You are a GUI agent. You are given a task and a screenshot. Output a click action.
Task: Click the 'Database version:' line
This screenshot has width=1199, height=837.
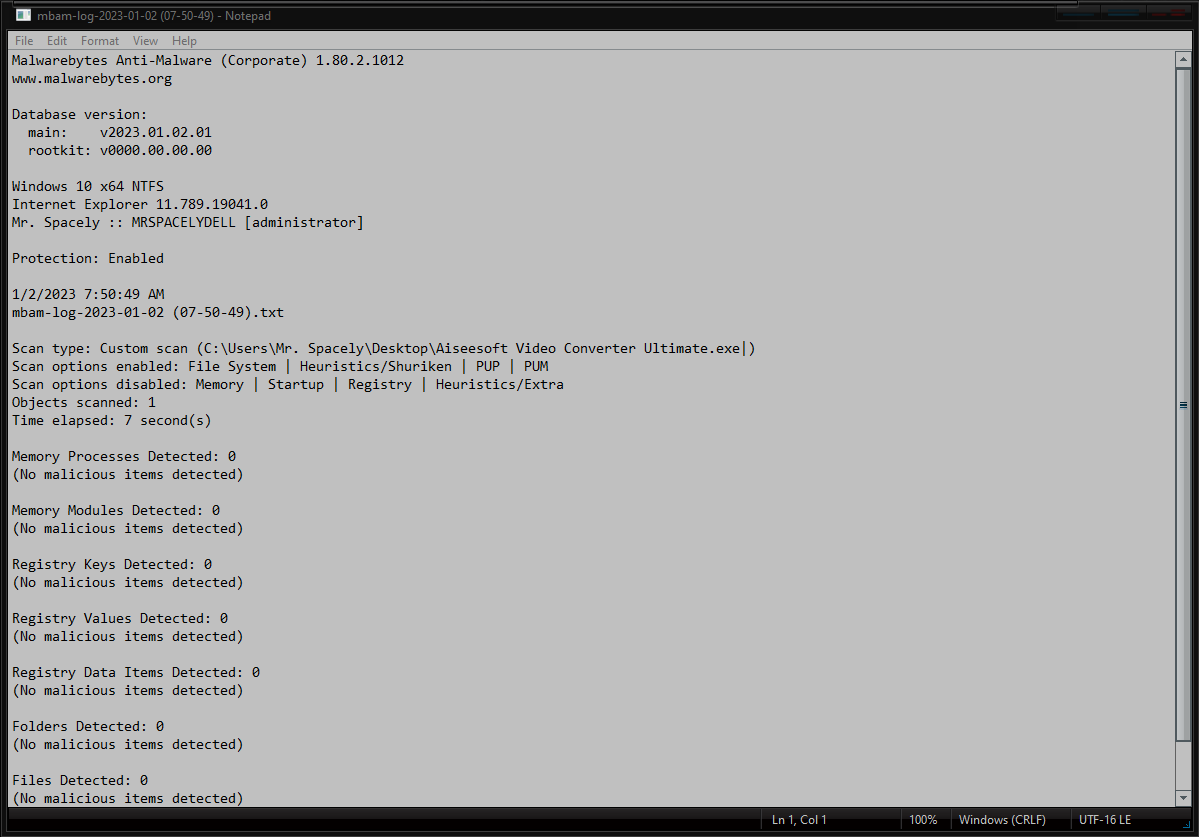point(79,115)
